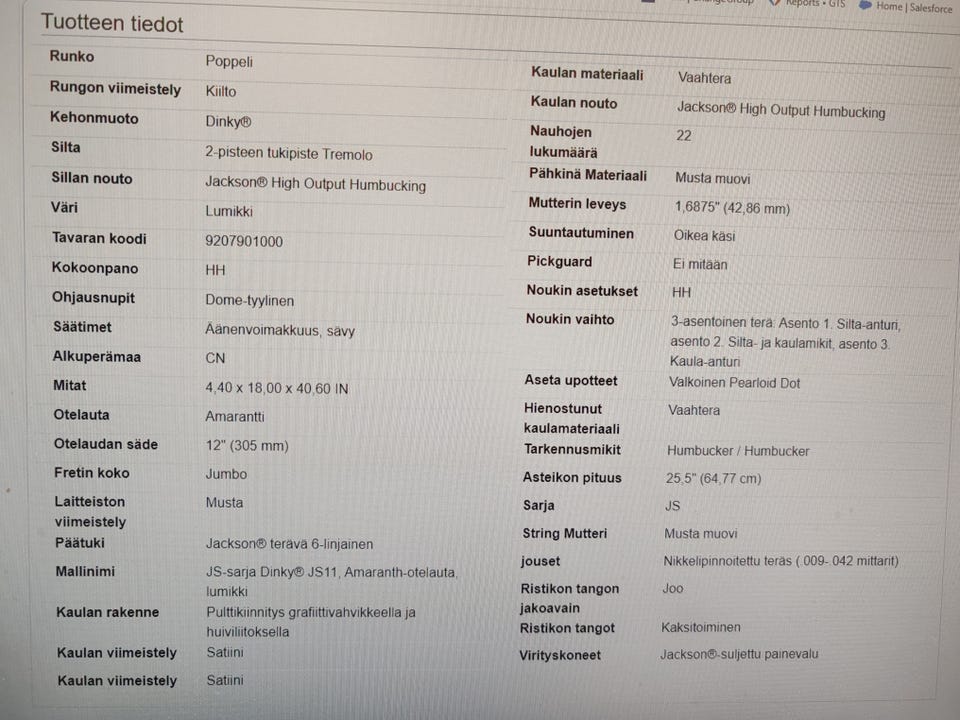
Task: Click the 'Tarkennusmikit' label
Action: pos(572,450)
